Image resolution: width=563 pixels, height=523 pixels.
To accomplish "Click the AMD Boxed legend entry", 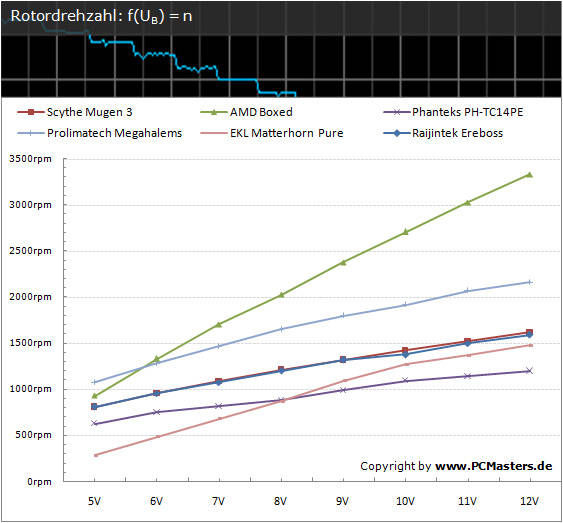I will pos(246,112).
